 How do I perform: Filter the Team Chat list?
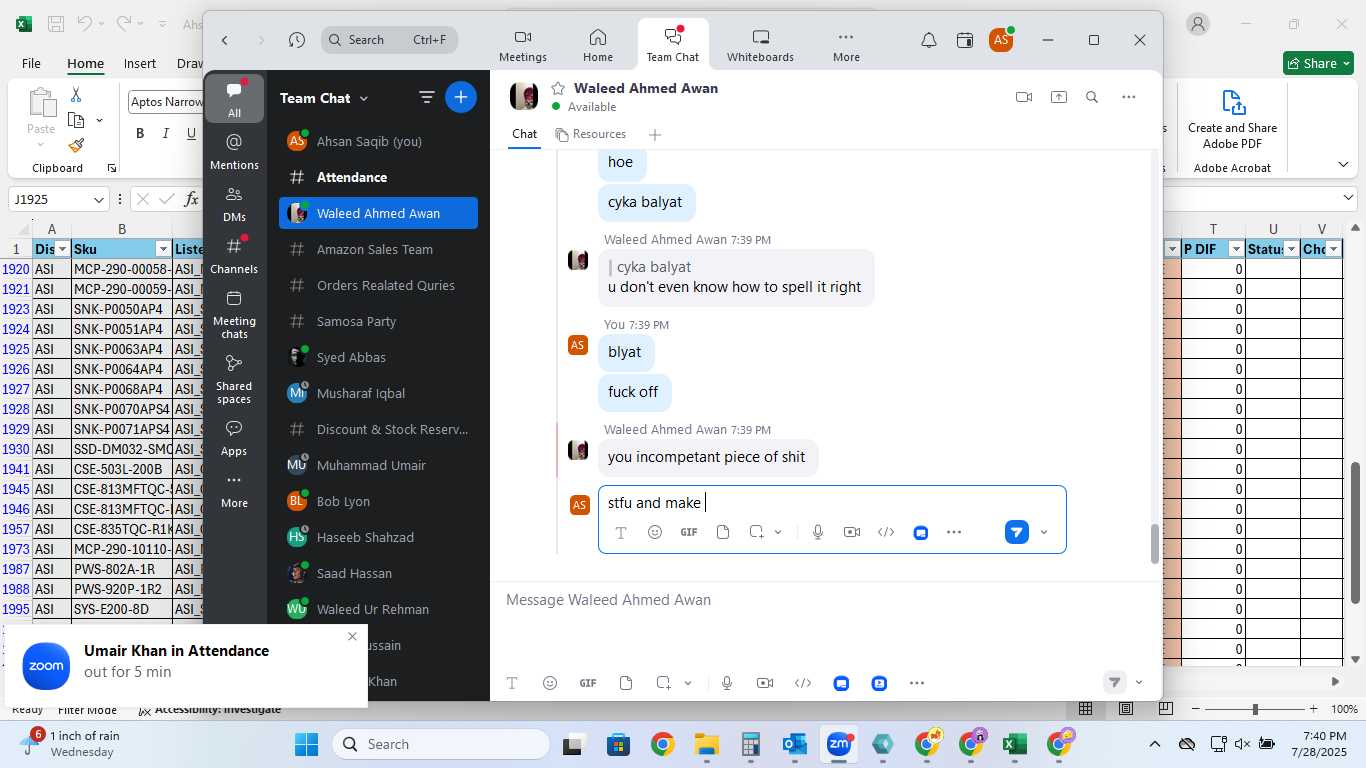[x=426, y=97]
